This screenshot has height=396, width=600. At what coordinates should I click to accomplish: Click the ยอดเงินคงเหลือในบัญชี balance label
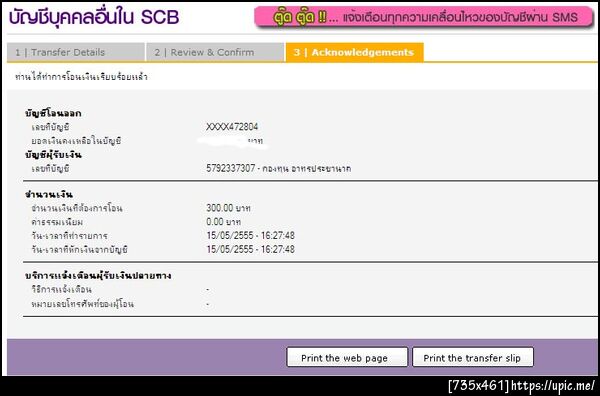coord(76,141)
